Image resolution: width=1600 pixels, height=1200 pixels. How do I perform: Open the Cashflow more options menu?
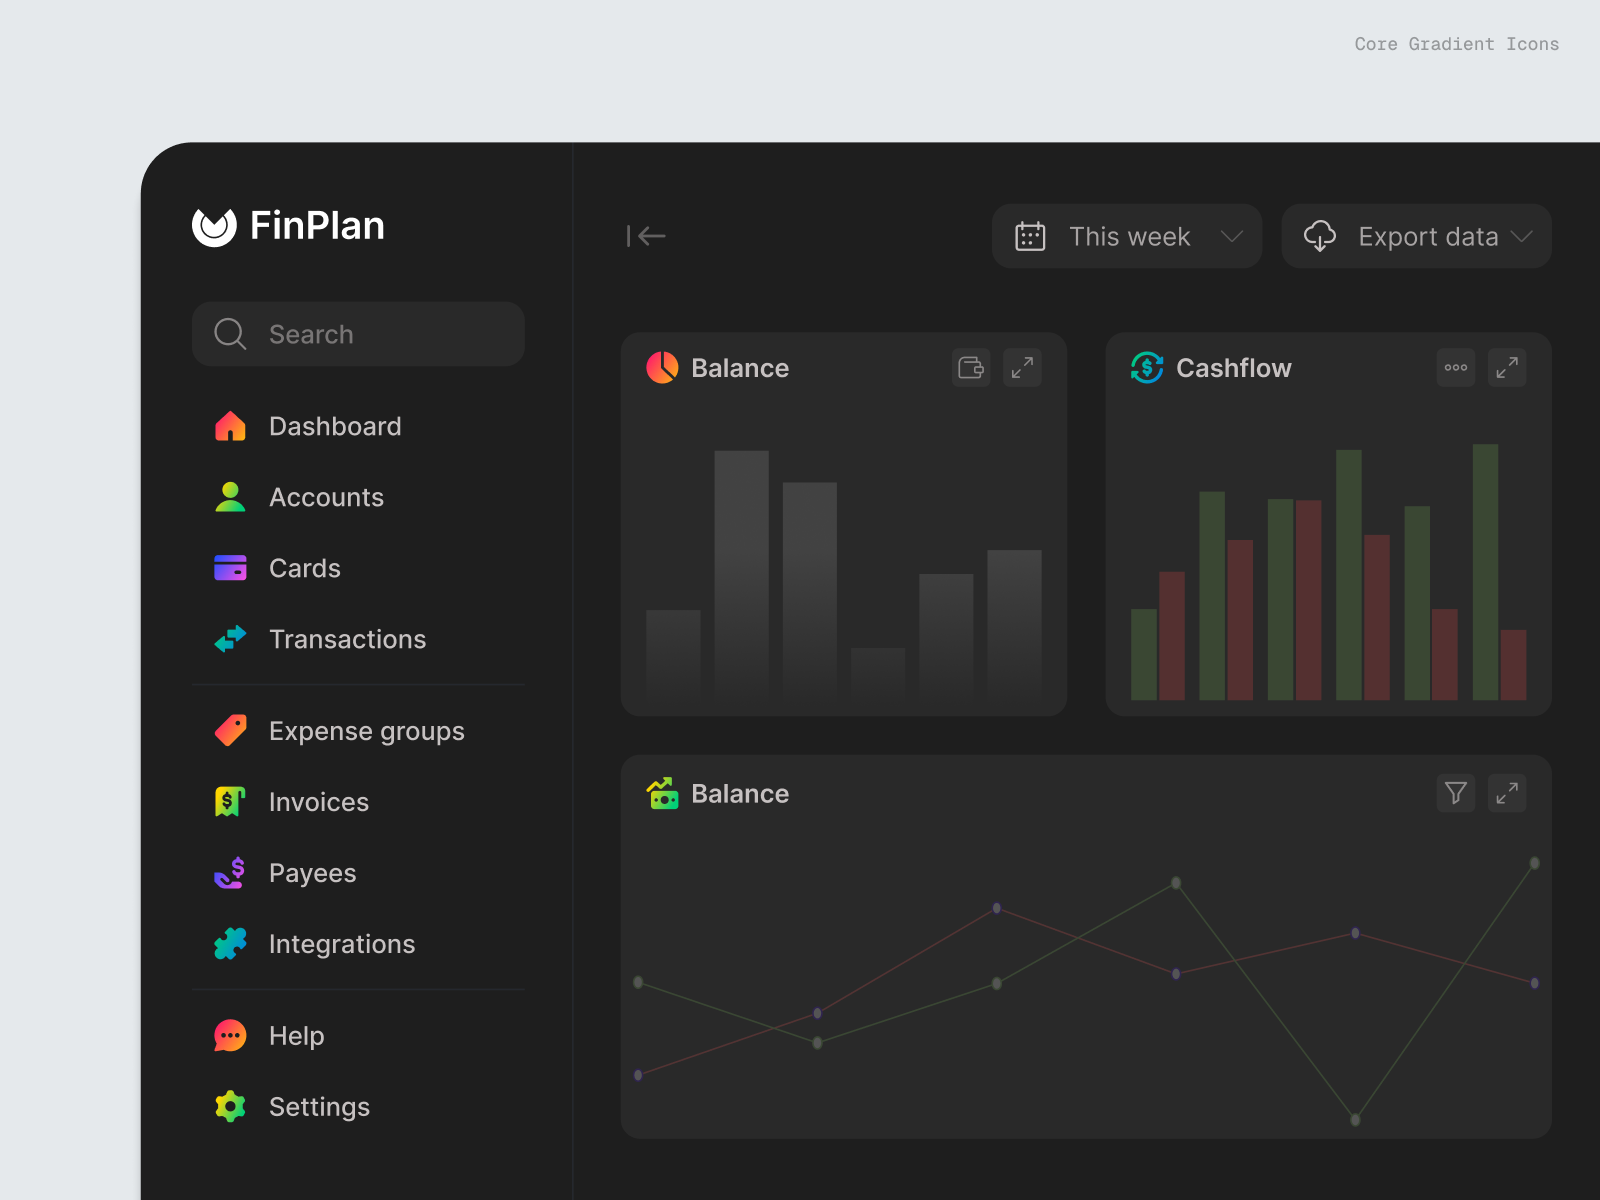pyautogui.click(x=1456, y=368)
